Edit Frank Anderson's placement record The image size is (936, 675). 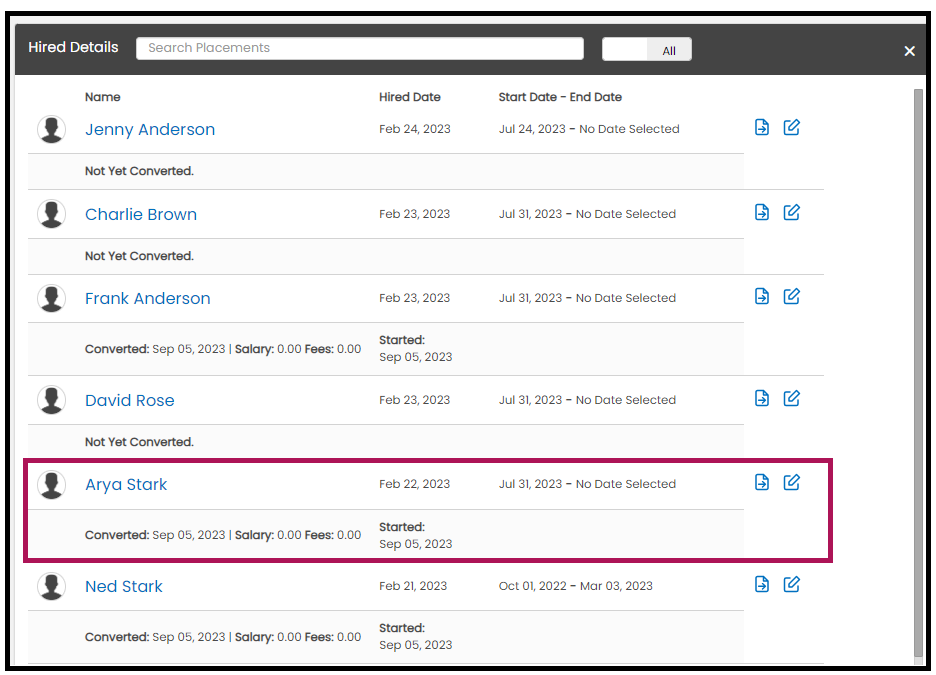tap(792, 296)
